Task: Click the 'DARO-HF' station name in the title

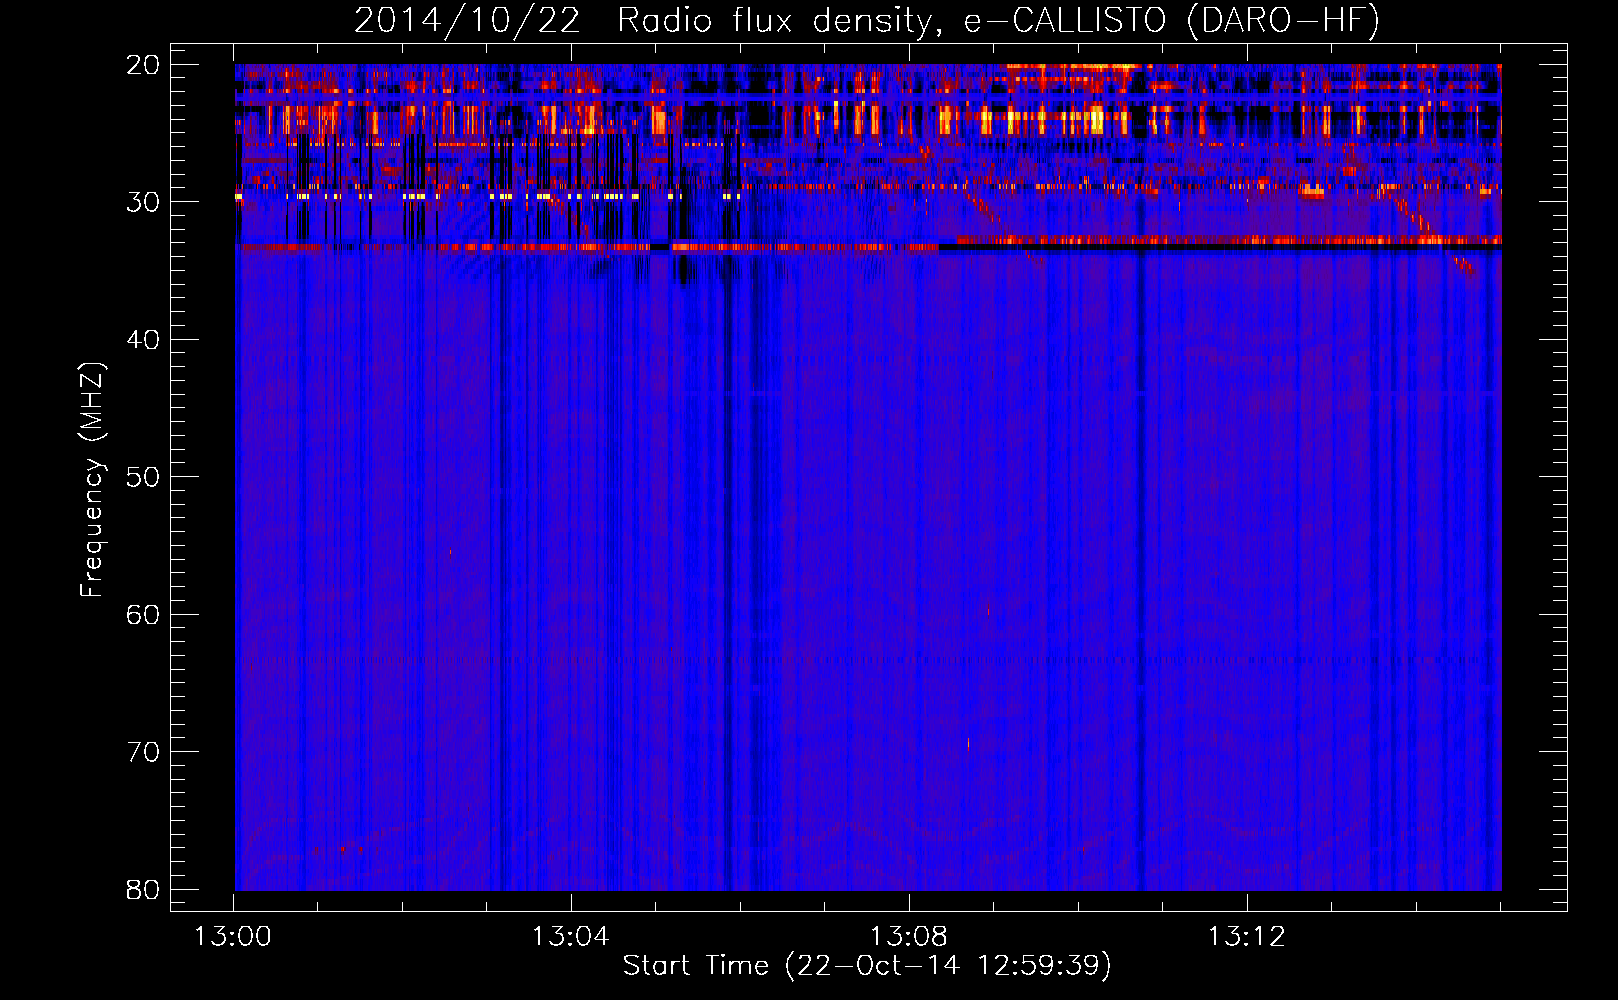Action: tap(1282, 20)
